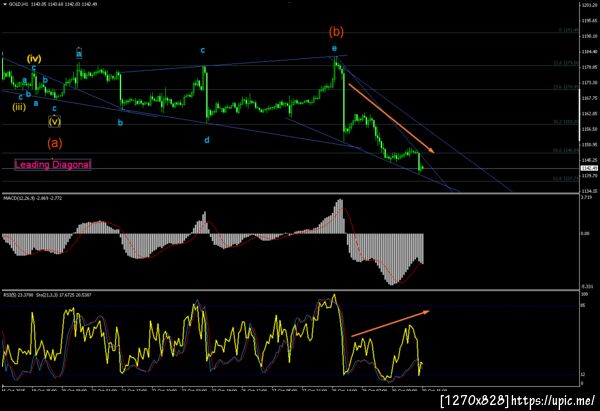Click the 1201.20 price axis label
Image resolution: width=600 pixels, height=411 pixels.
(589, 5)
